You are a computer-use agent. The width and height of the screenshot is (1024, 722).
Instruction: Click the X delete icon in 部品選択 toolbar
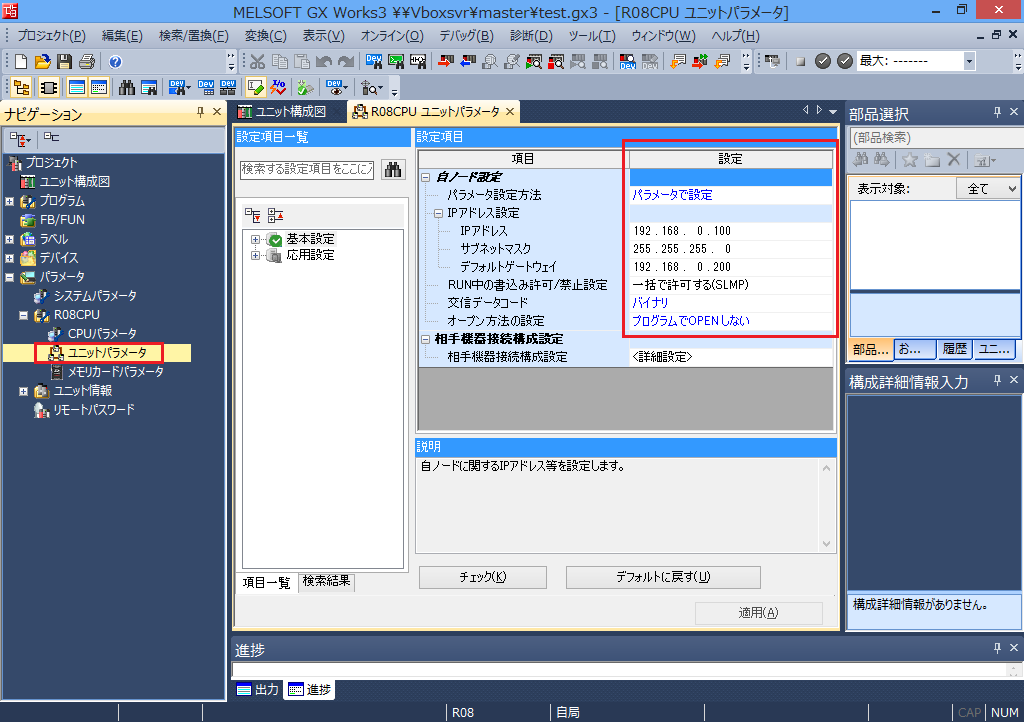(953, 160)
